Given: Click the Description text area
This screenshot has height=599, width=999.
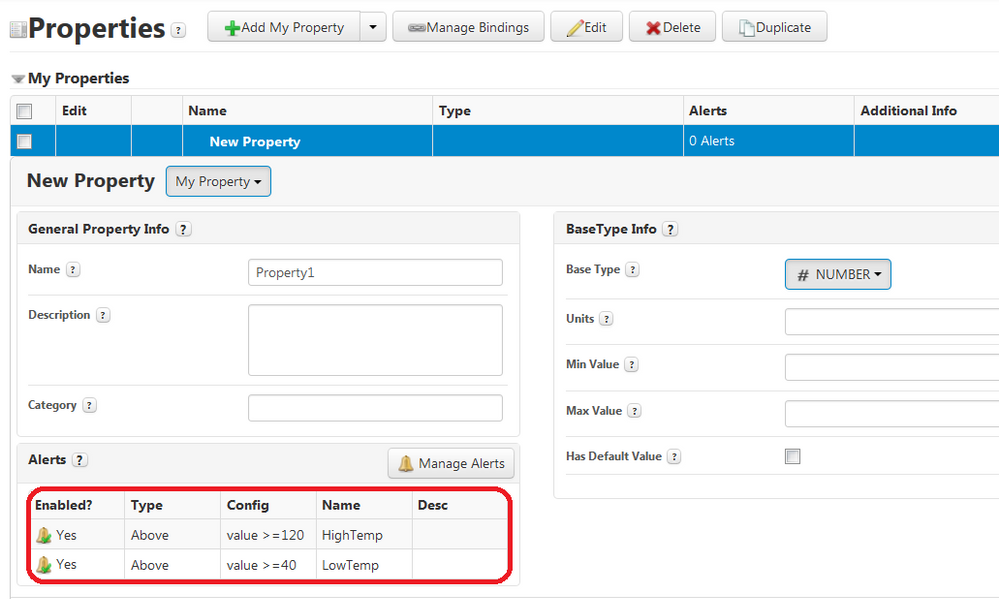Looking at the screenshot, I should (375, 340).
